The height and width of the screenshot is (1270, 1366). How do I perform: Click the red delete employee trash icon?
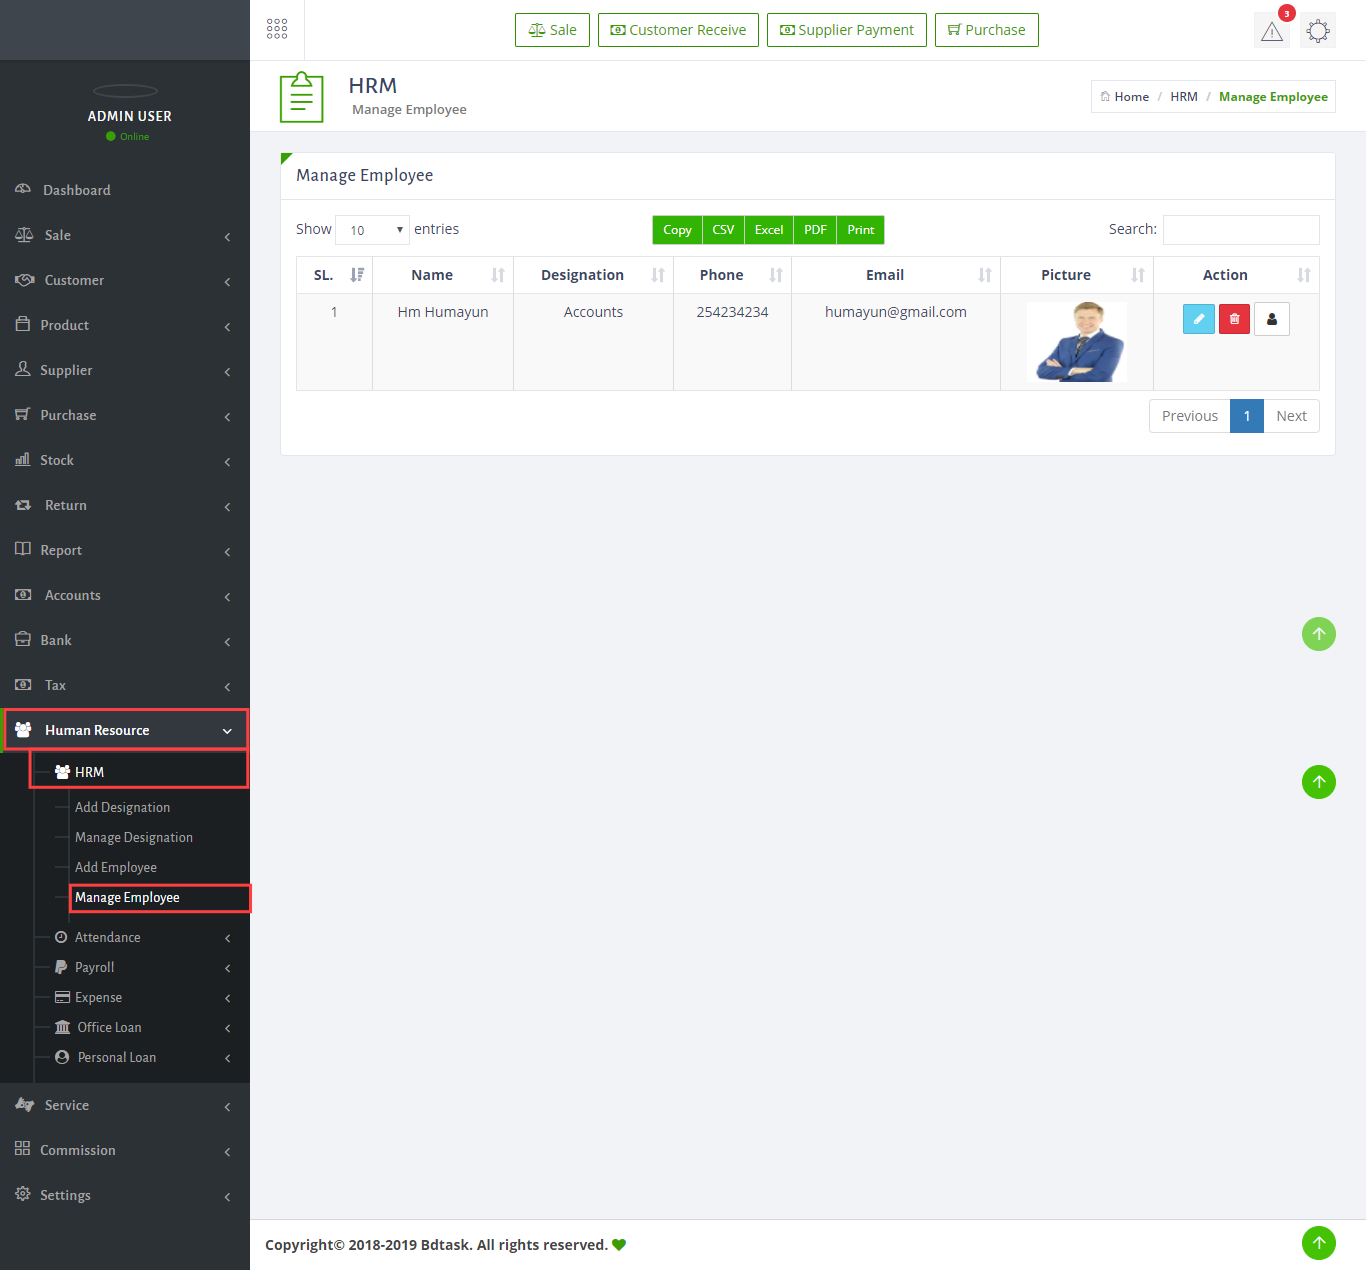[x=1234, y=319]
